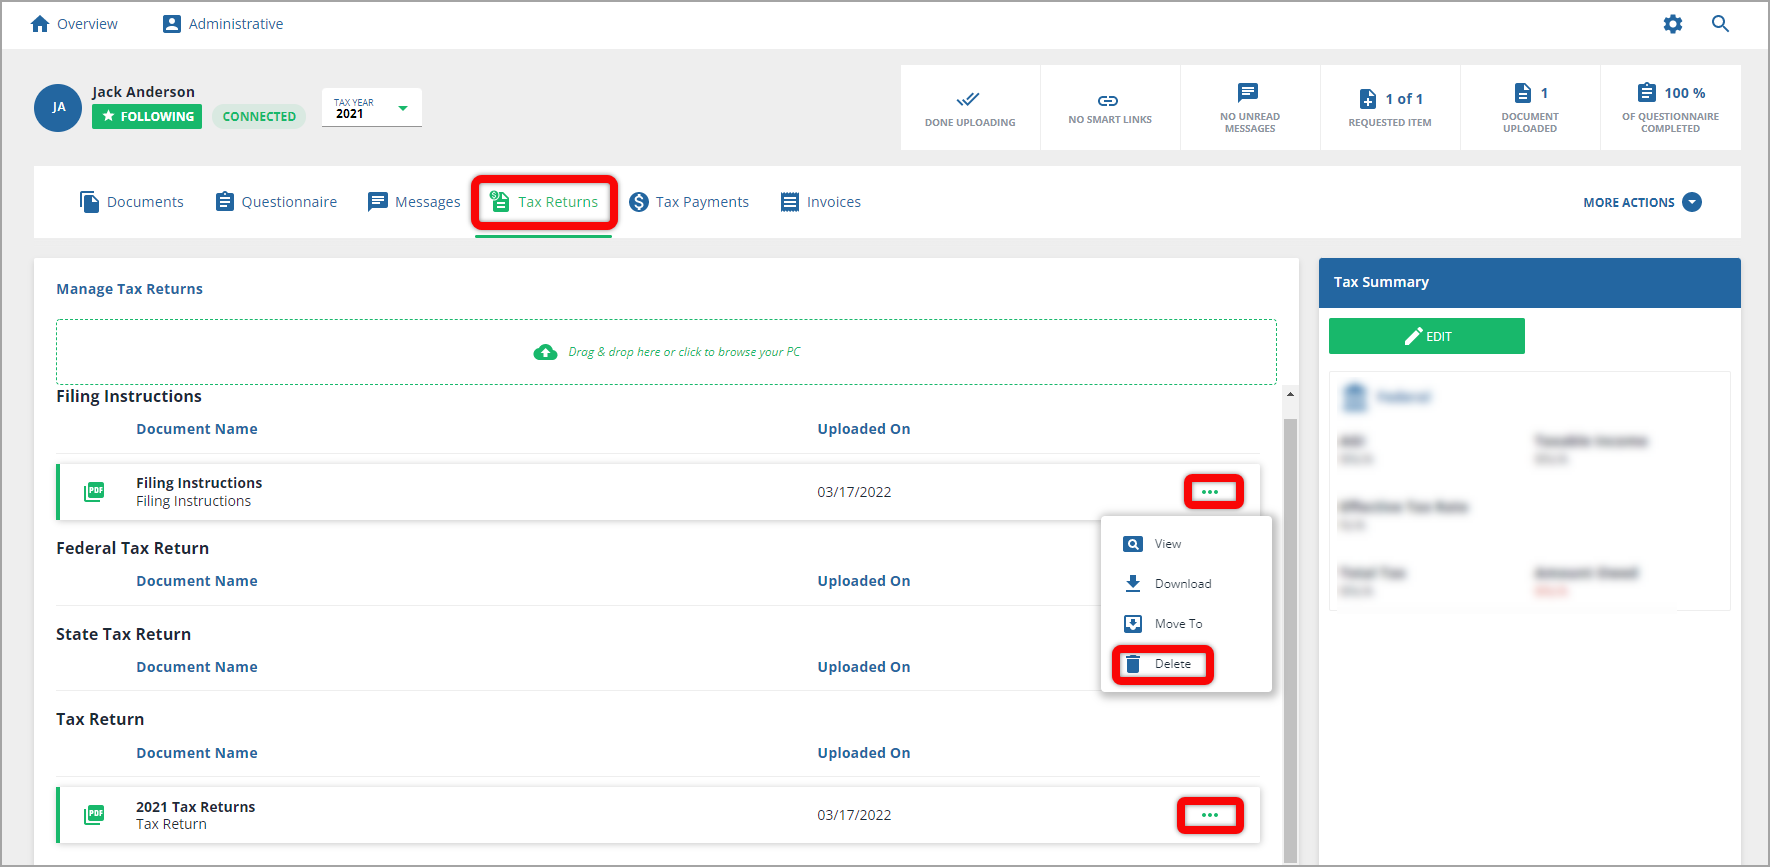
Task: Expand the Tax Year 2021 dropdown
Action: pos(403,108)
